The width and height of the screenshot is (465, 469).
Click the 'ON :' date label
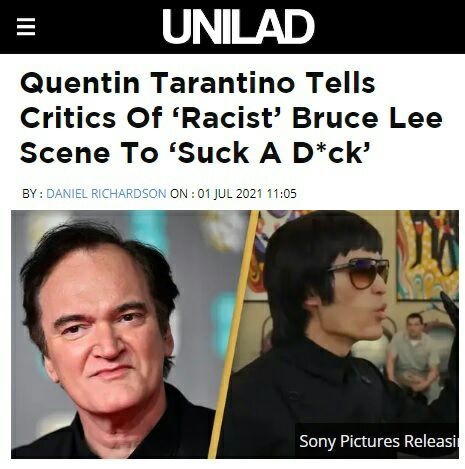[182, 194]
